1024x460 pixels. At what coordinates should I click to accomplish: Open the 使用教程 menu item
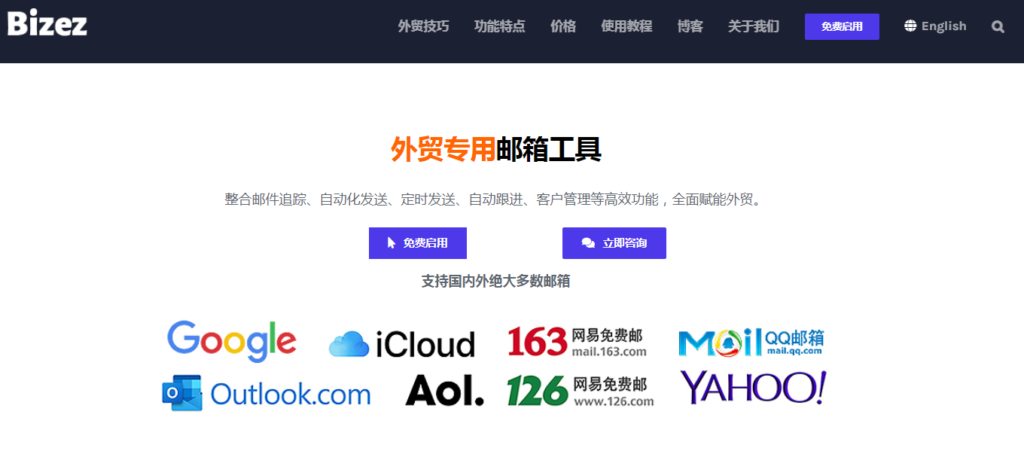(626, 27)
